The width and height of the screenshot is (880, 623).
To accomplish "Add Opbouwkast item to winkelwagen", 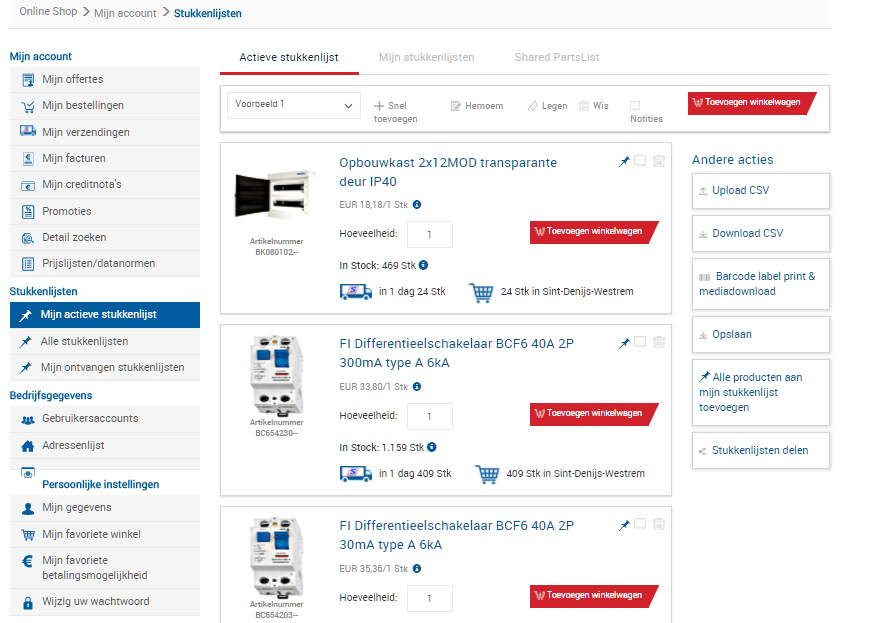I will 593,232.
